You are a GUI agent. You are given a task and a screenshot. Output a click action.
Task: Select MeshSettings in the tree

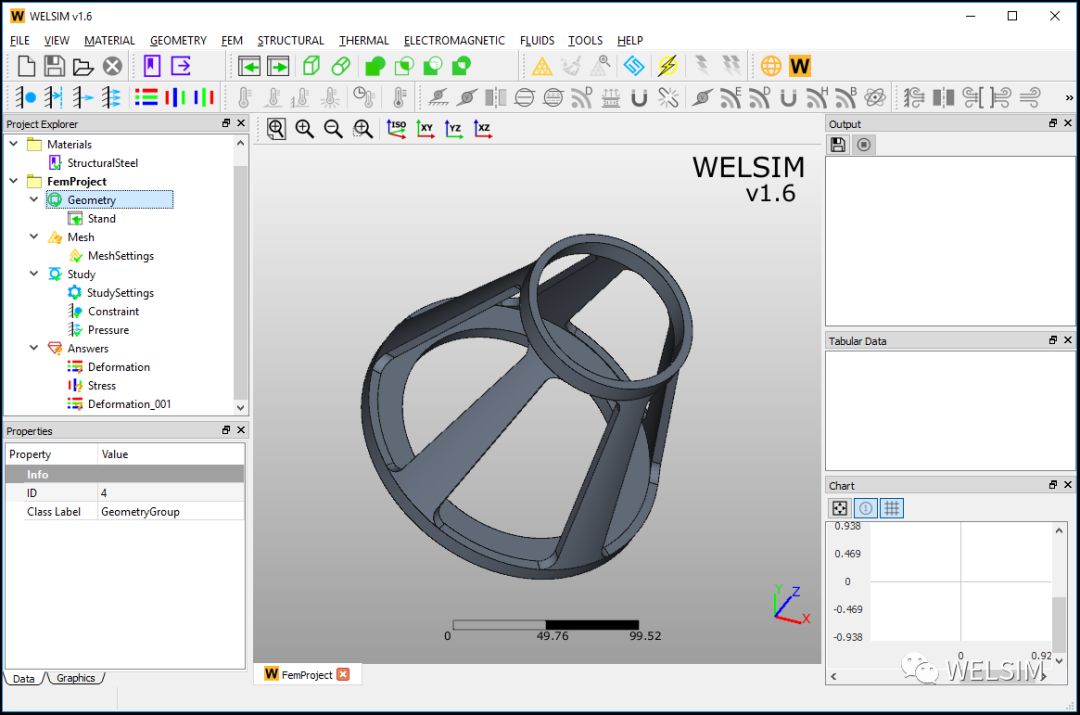coord(121,256)
